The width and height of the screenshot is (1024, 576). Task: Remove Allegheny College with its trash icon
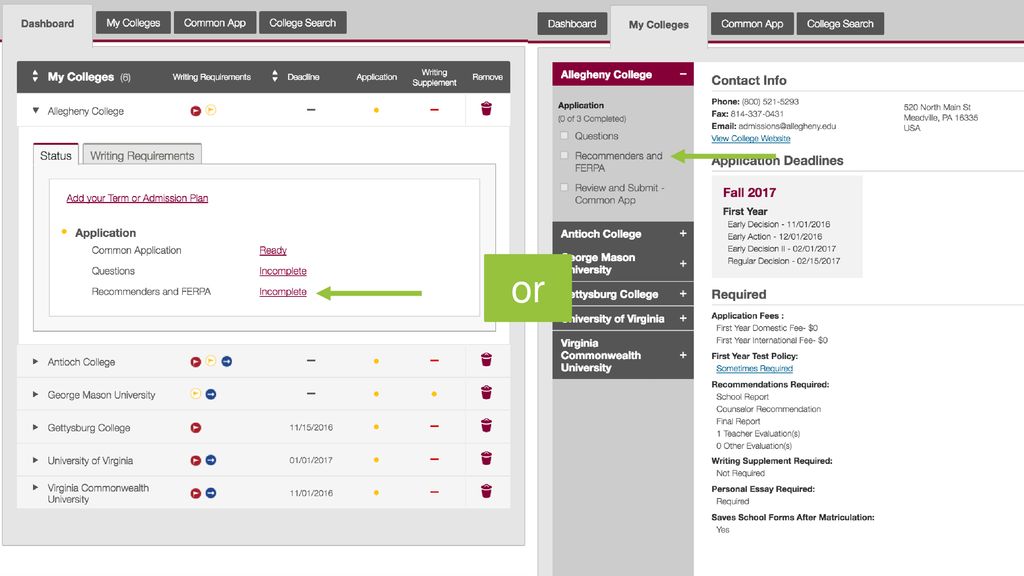(x=486, y=108)
